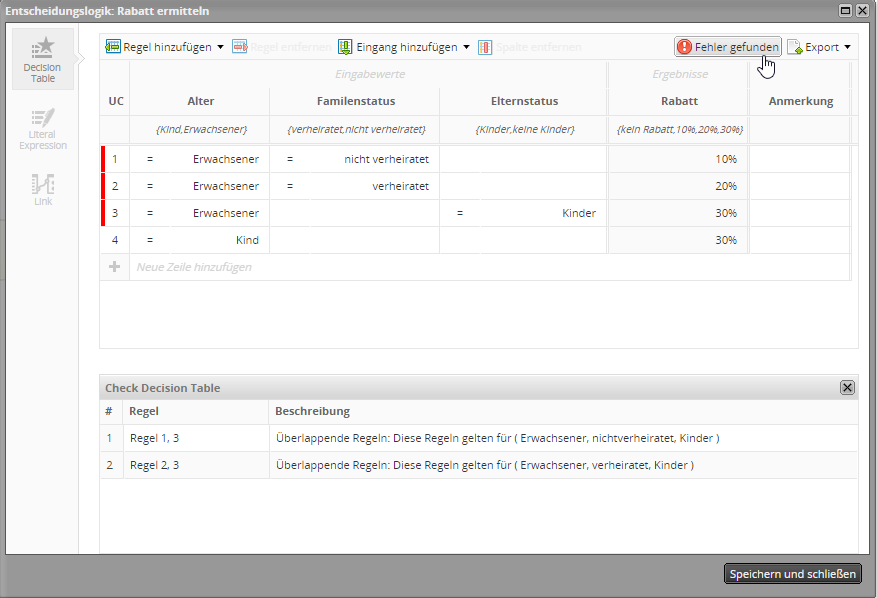Close the Check Decision Table panel

tap(847, 387)
